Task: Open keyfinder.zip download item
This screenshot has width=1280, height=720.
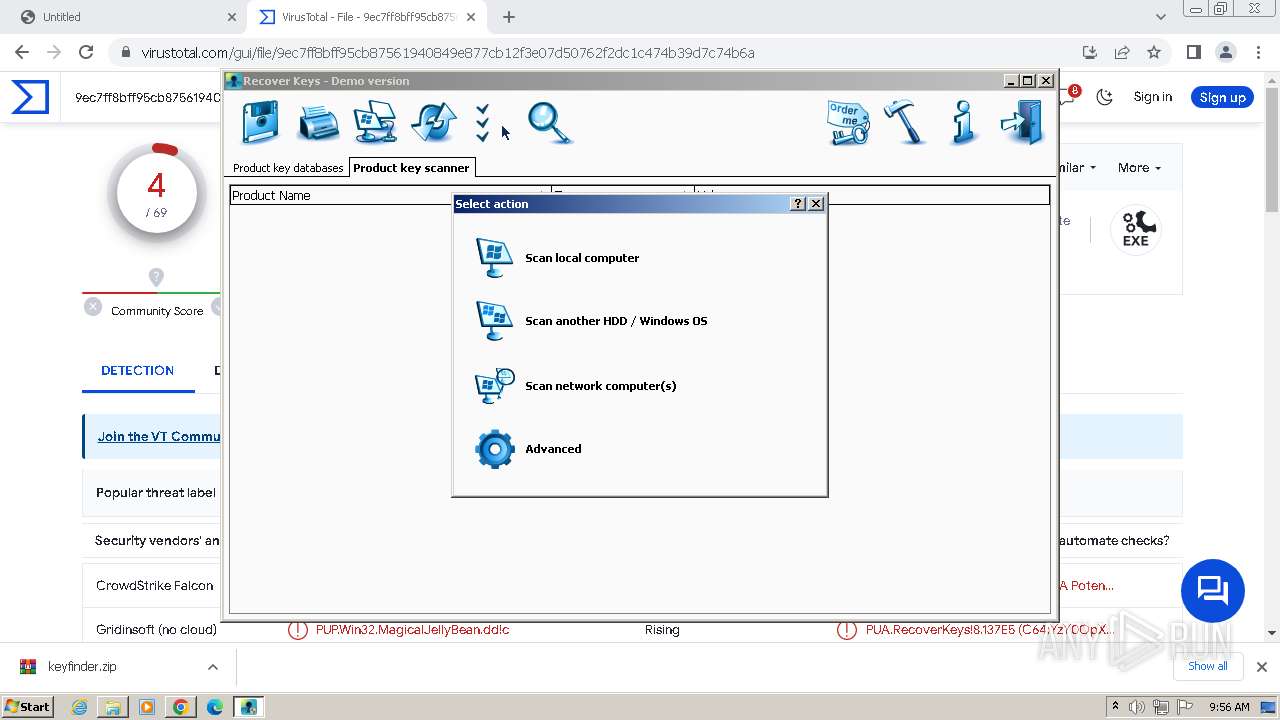Action: pyautogui.click(x=82, y=667)
